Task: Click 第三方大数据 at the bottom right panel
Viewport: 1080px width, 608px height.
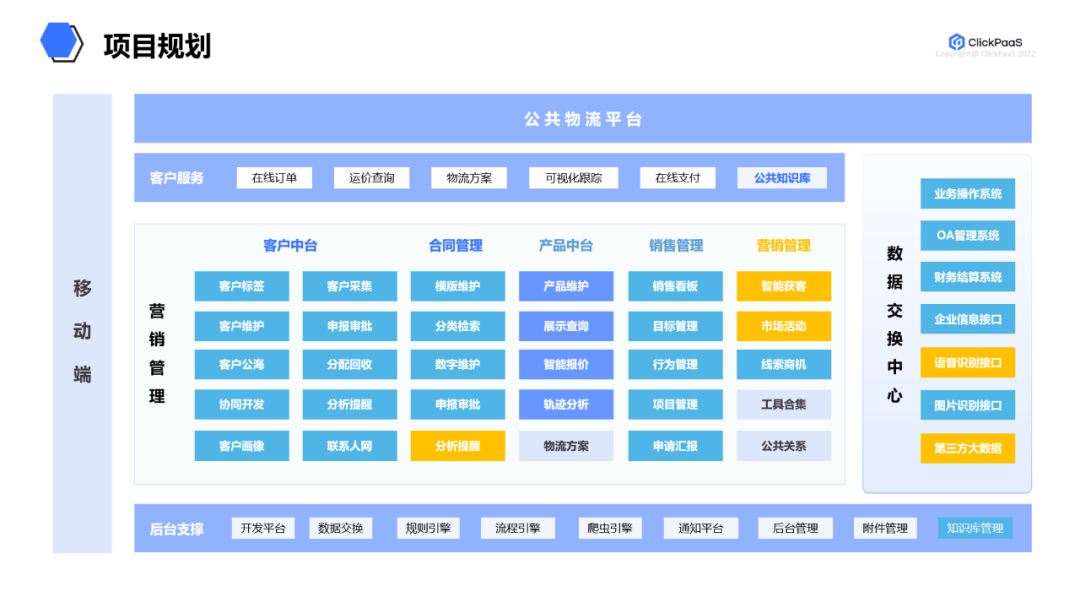Action: 968,449
